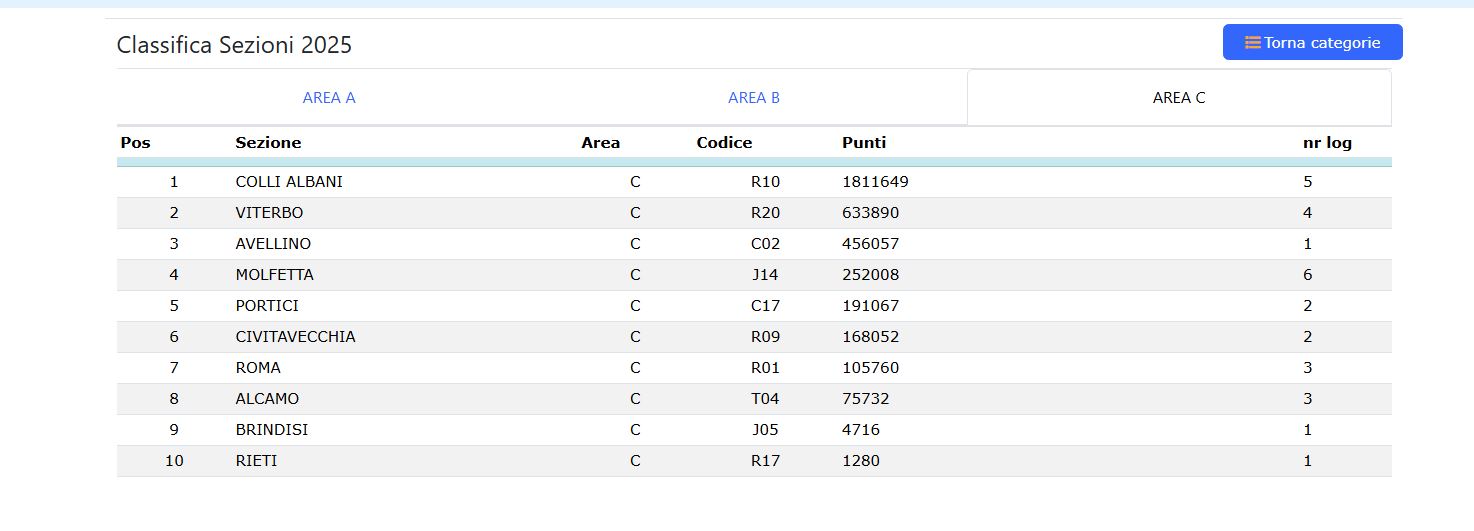
Task: Click the Pos column header
Action: 135,143
